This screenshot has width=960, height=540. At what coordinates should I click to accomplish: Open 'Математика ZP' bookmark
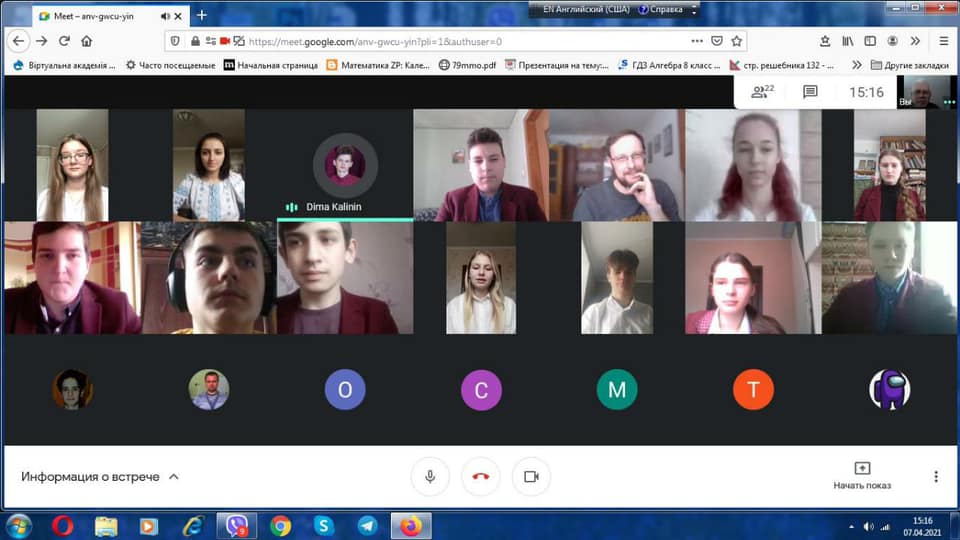coord(378,65)
